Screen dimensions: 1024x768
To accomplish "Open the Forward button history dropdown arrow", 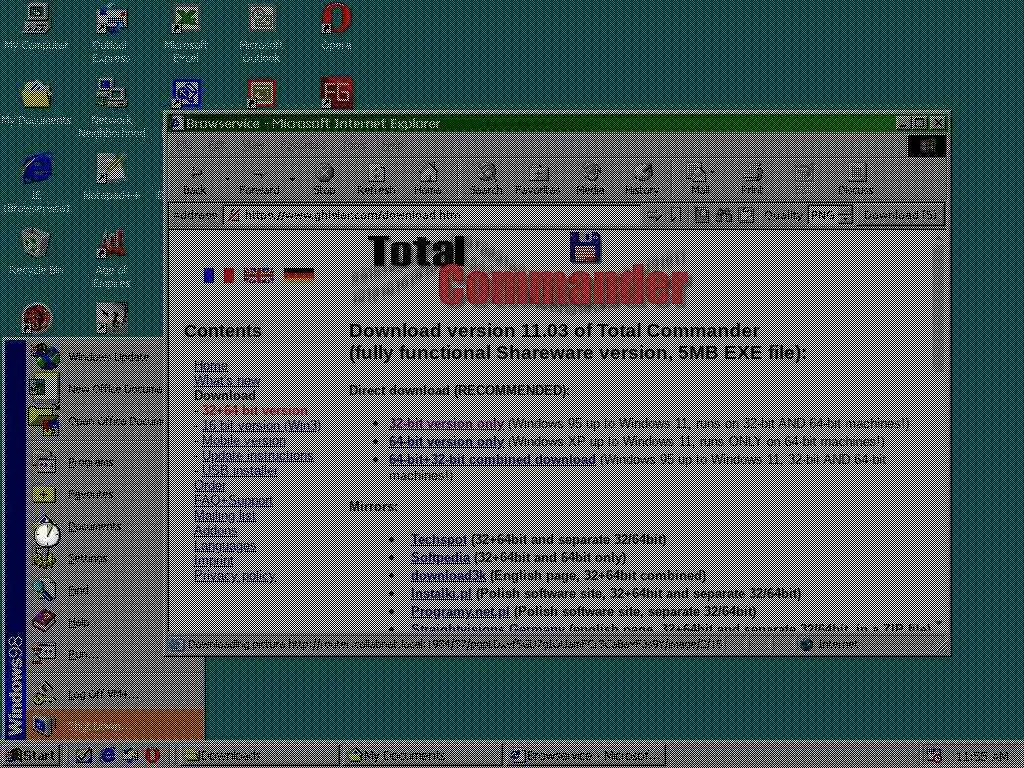I will point(293,179).
